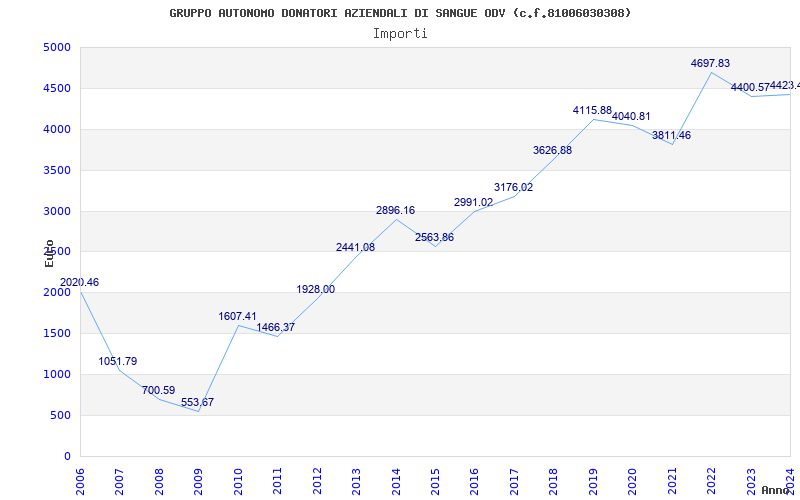
Task: Click the 3811.46 data label
Action: coord(671,135)
